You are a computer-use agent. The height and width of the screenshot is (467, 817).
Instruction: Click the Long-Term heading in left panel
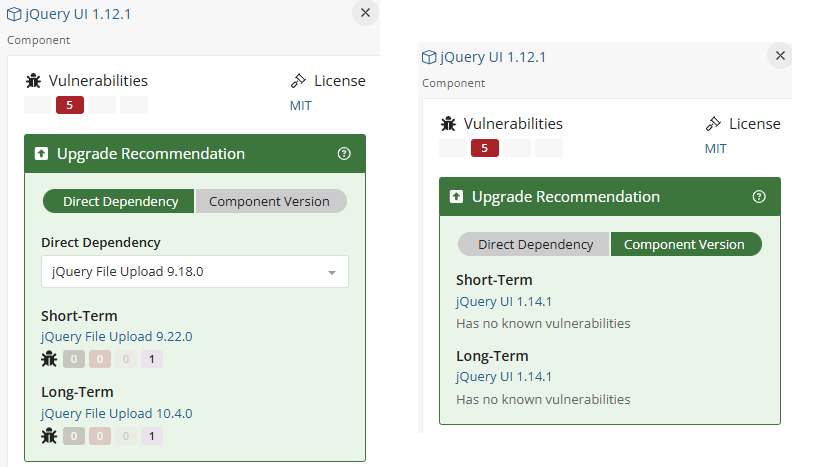pos(77,392)
